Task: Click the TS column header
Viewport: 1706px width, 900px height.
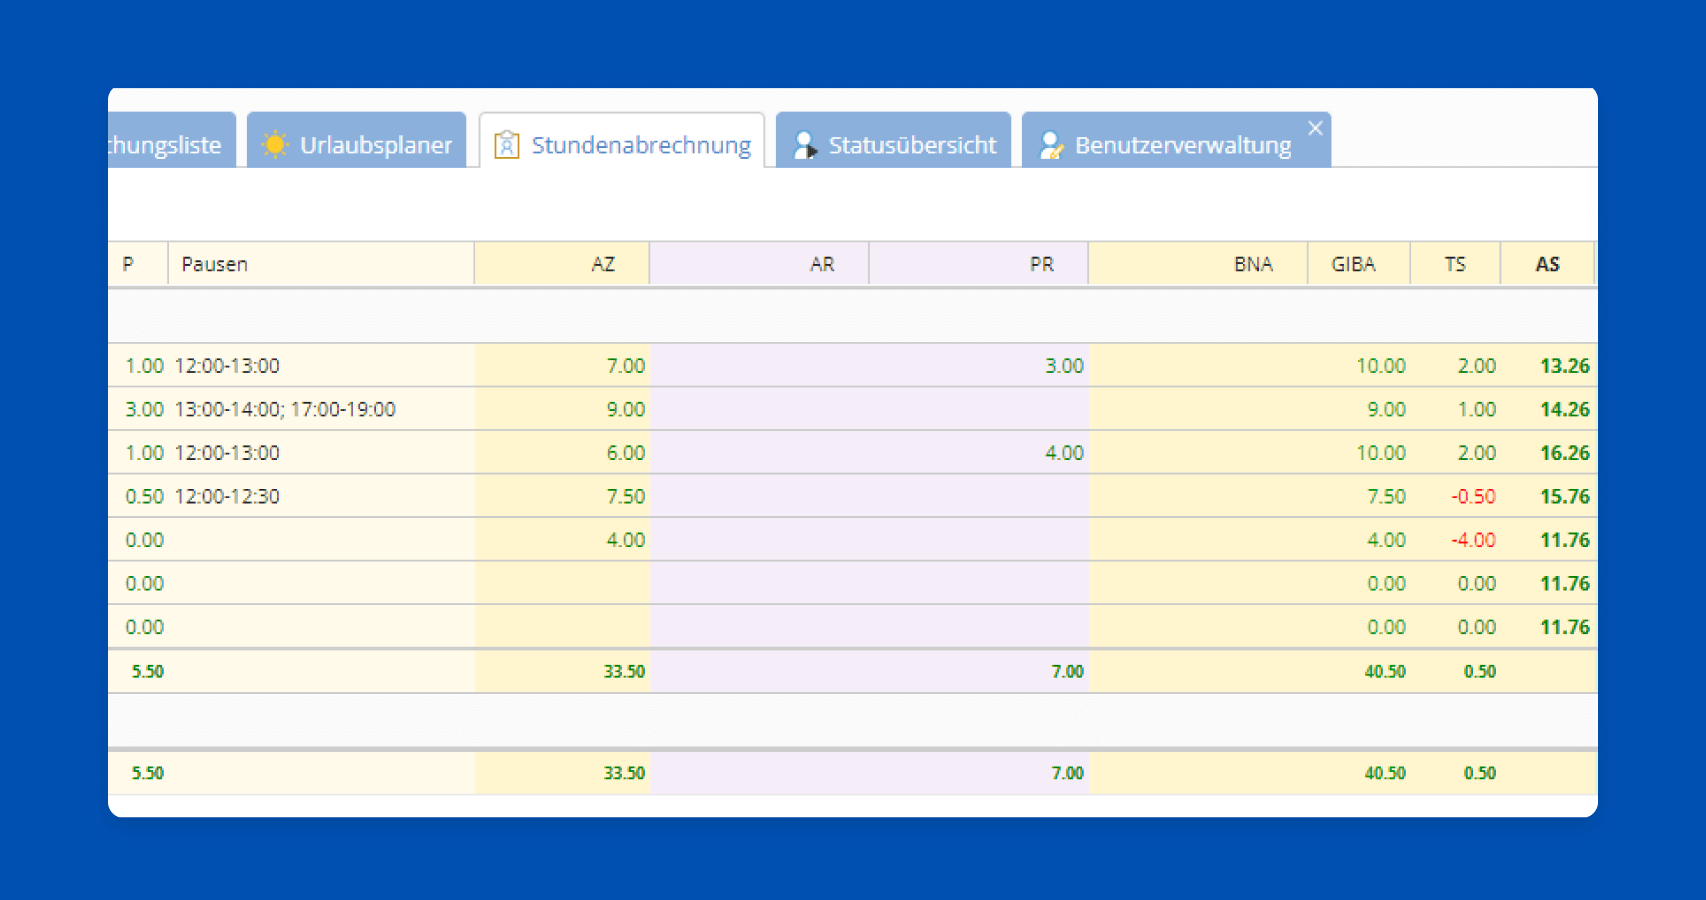Action: tap(1454, 264)
